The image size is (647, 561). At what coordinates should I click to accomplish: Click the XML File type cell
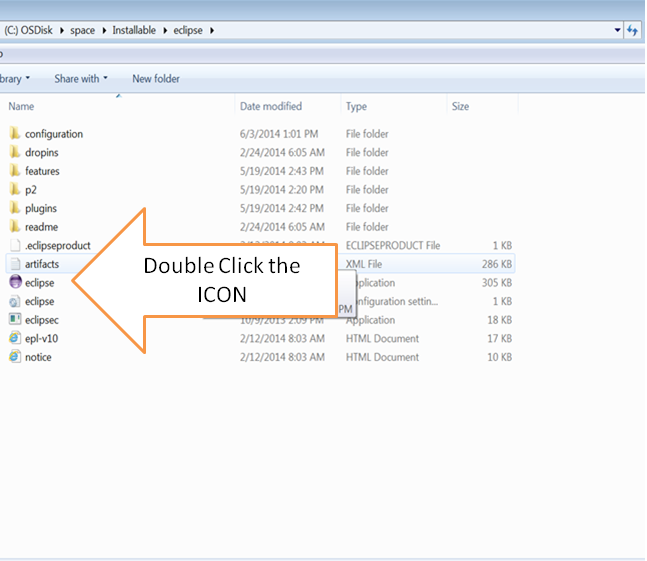tap(364, 264)
